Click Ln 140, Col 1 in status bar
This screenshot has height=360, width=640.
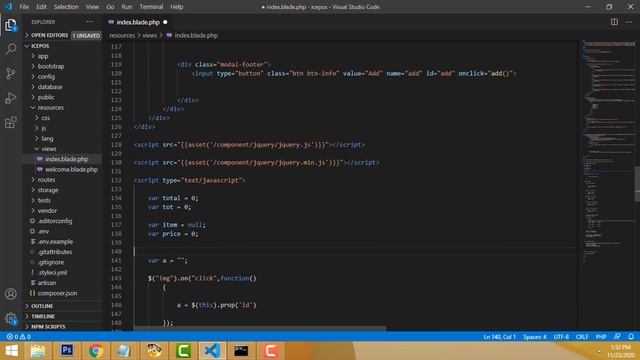click(x=500, y=337)
